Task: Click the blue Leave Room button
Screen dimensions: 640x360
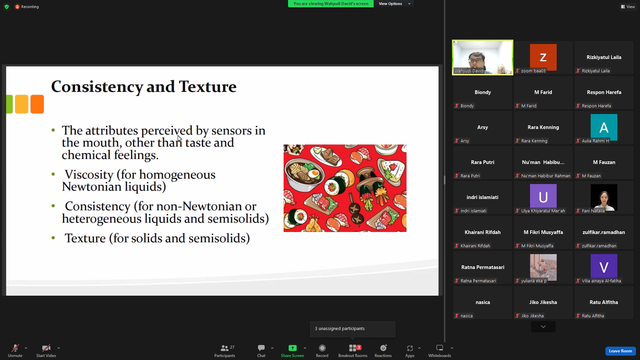Action: click(620, 351)
